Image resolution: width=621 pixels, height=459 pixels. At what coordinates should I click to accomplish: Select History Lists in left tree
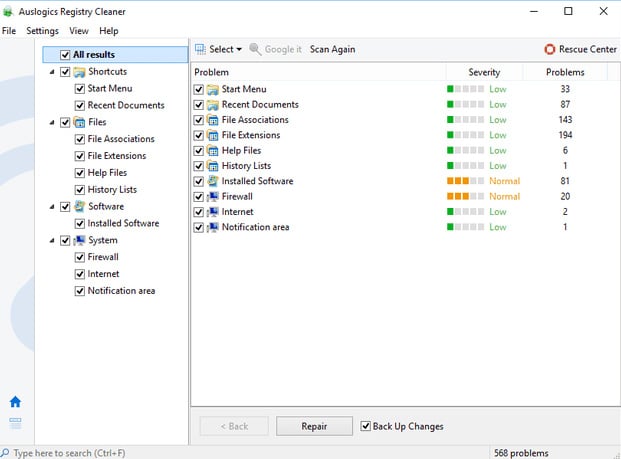click(112, 190)
